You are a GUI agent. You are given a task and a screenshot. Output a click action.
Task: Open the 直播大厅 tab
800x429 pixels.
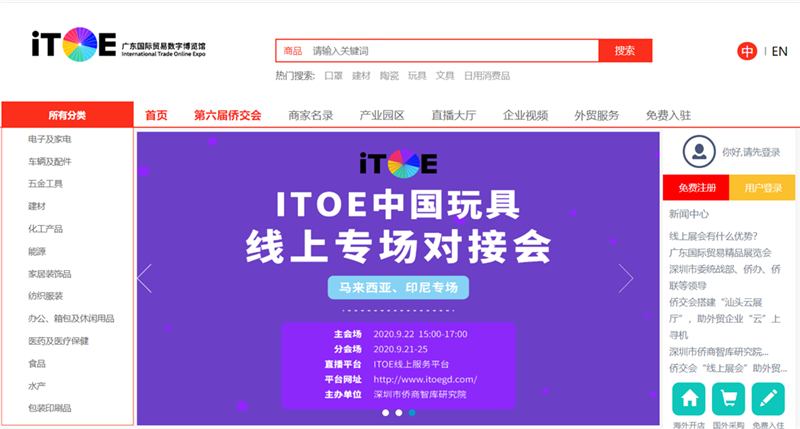tap(454, 115)
